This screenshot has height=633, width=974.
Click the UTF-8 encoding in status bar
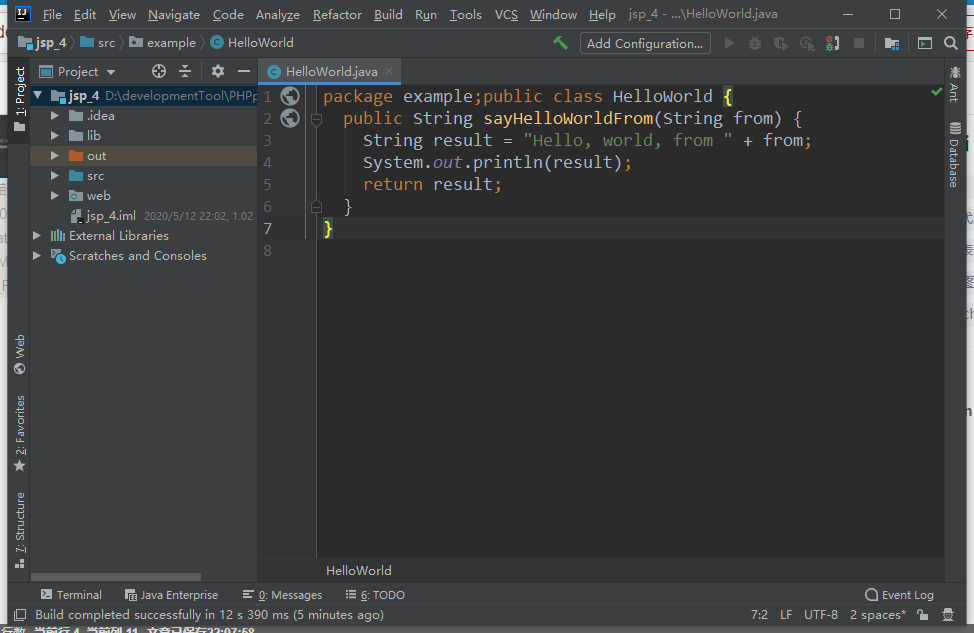[821, 614]
